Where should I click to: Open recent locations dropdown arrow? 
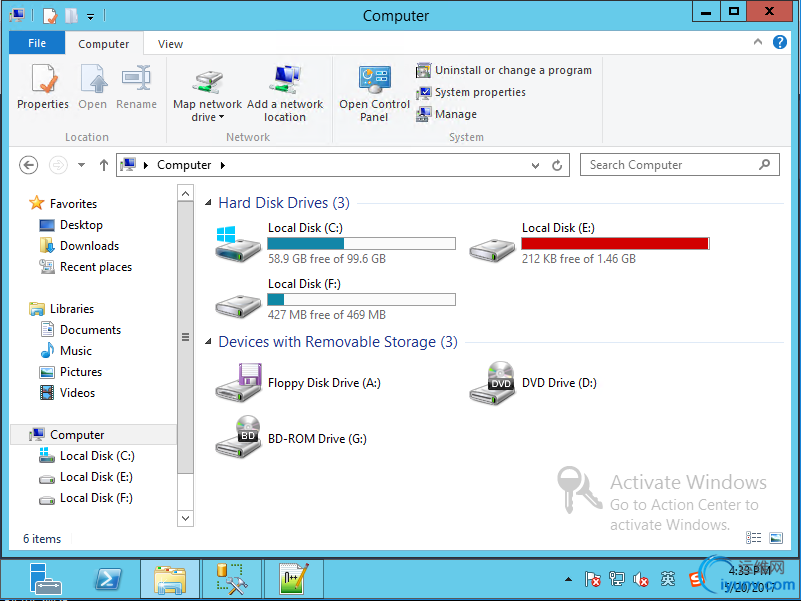tap(81, 165)
